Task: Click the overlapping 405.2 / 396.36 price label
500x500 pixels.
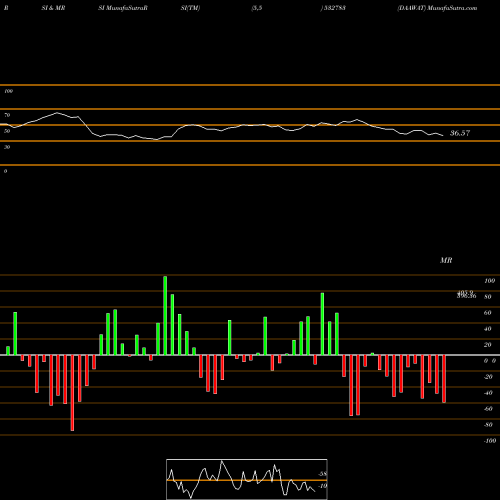Action: coord(466,294)
